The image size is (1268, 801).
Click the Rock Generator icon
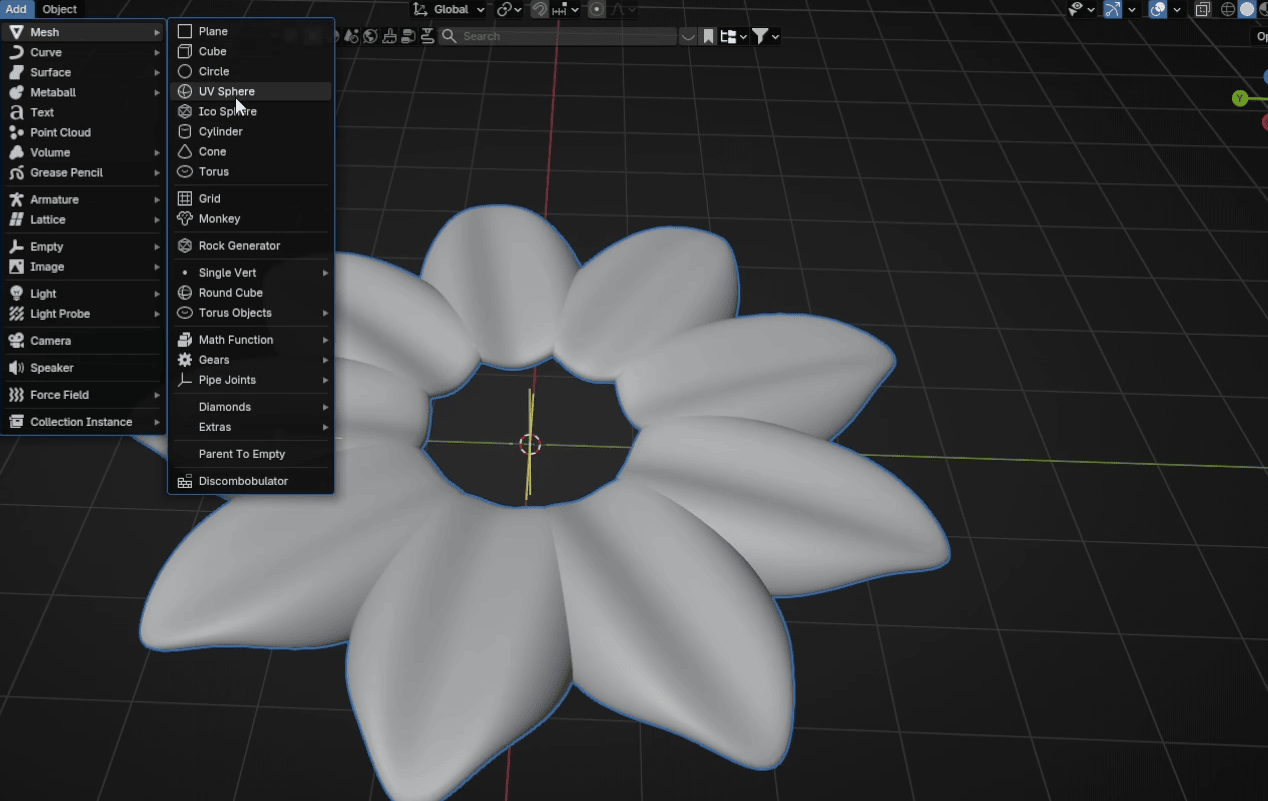tap(185, 246)
